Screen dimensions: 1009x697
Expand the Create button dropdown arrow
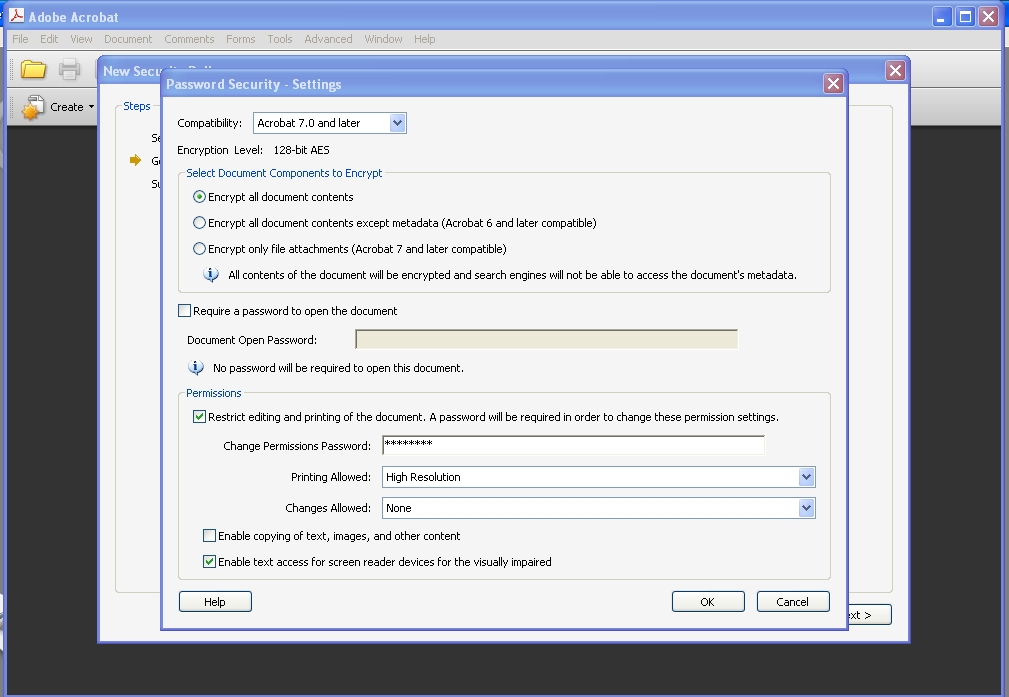pyautogui.click(x=91, y=107)
